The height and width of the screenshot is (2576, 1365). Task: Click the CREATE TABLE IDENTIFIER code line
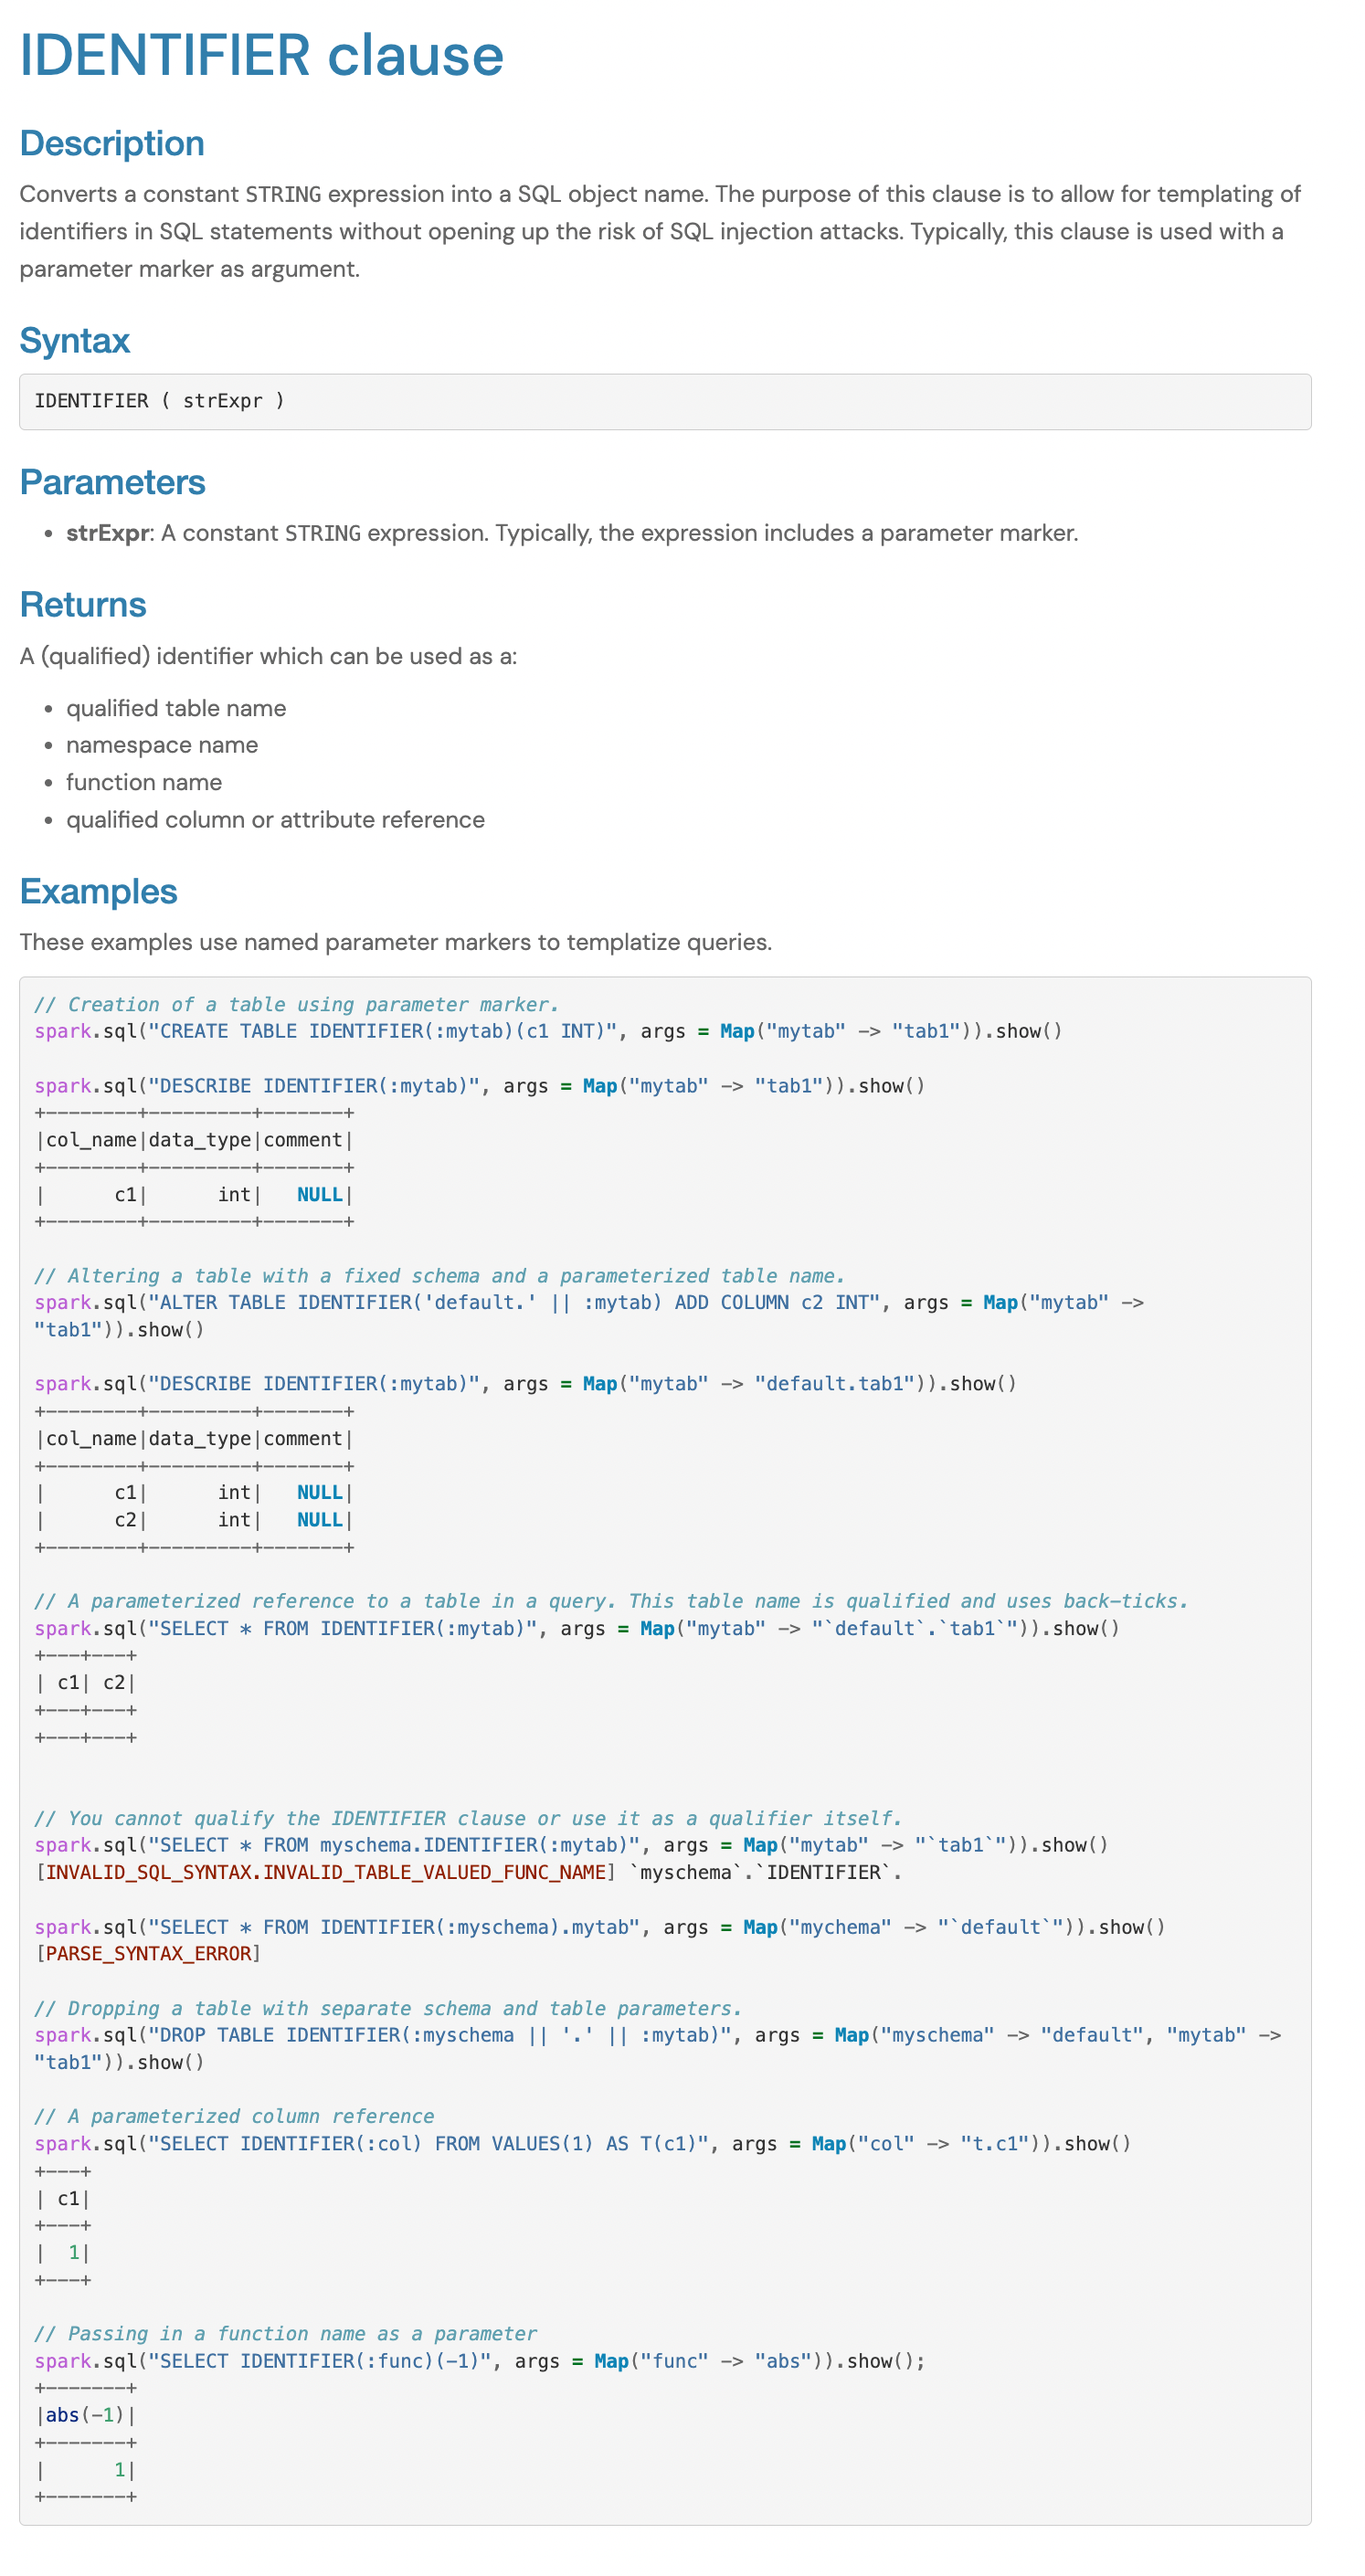point(548,1031)
